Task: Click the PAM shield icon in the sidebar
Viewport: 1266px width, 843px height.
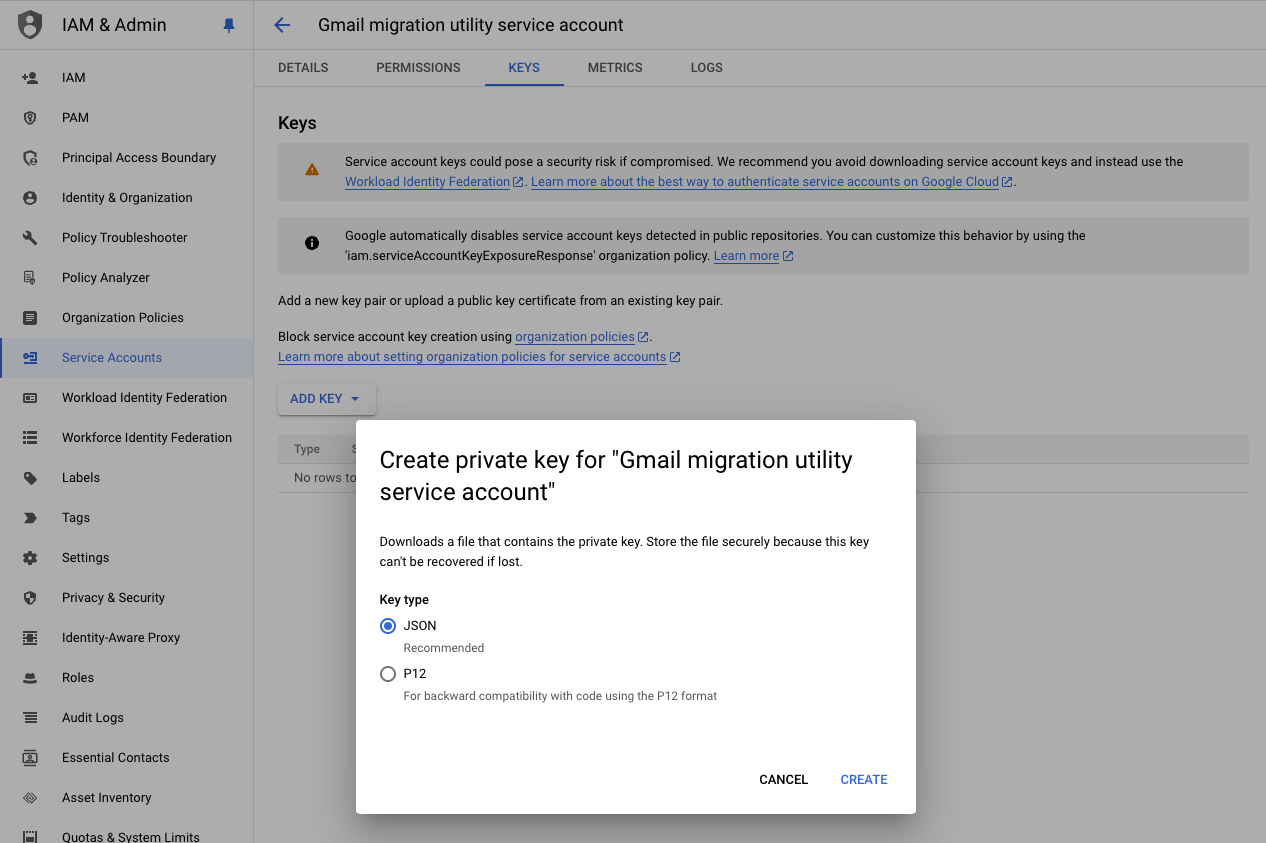Action: pos(30,117)
